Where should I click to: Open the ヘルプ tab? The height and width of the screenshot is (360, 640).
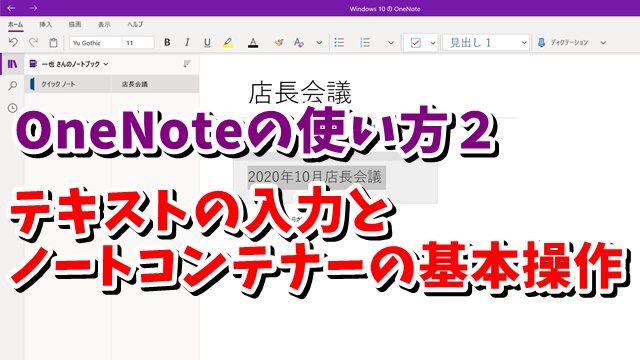point(135,24)
